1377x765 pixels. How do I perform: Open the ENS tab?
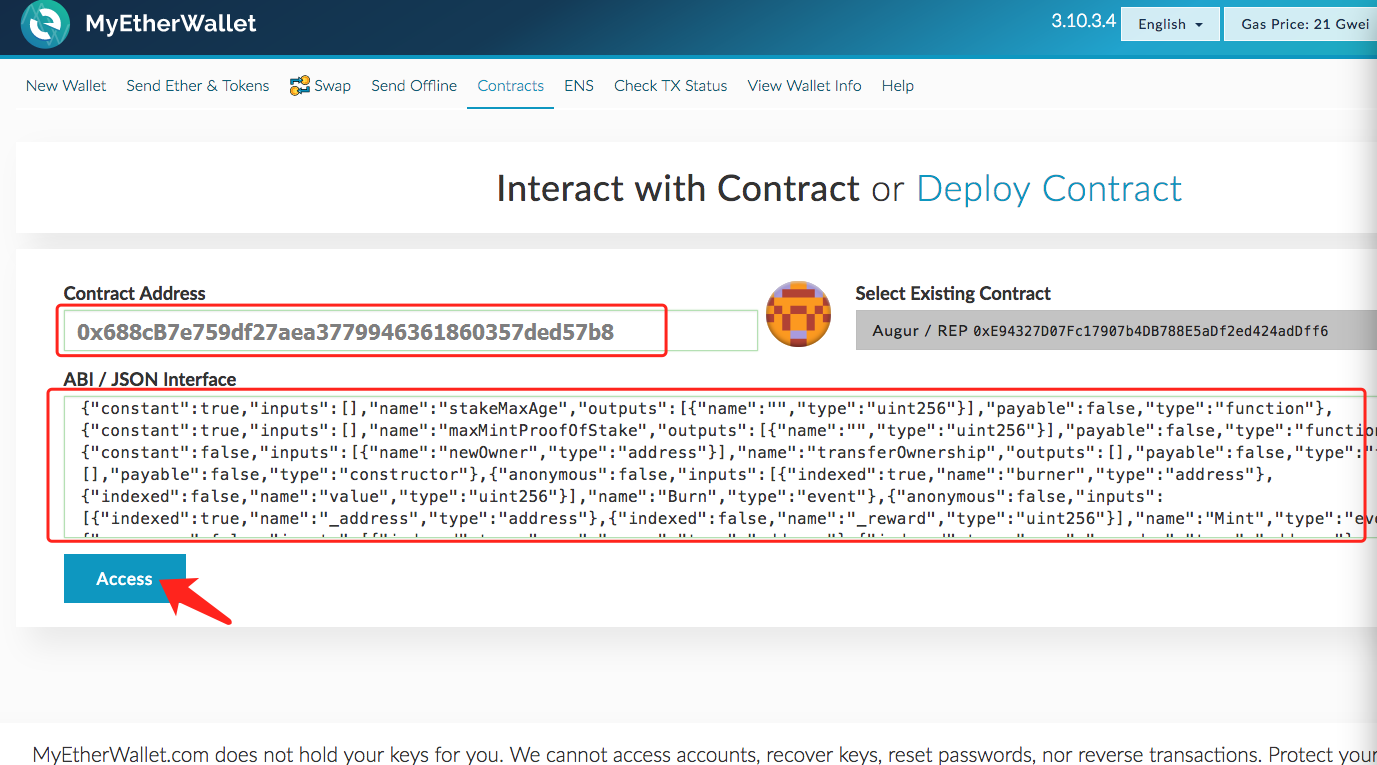(x=579, y=86)
